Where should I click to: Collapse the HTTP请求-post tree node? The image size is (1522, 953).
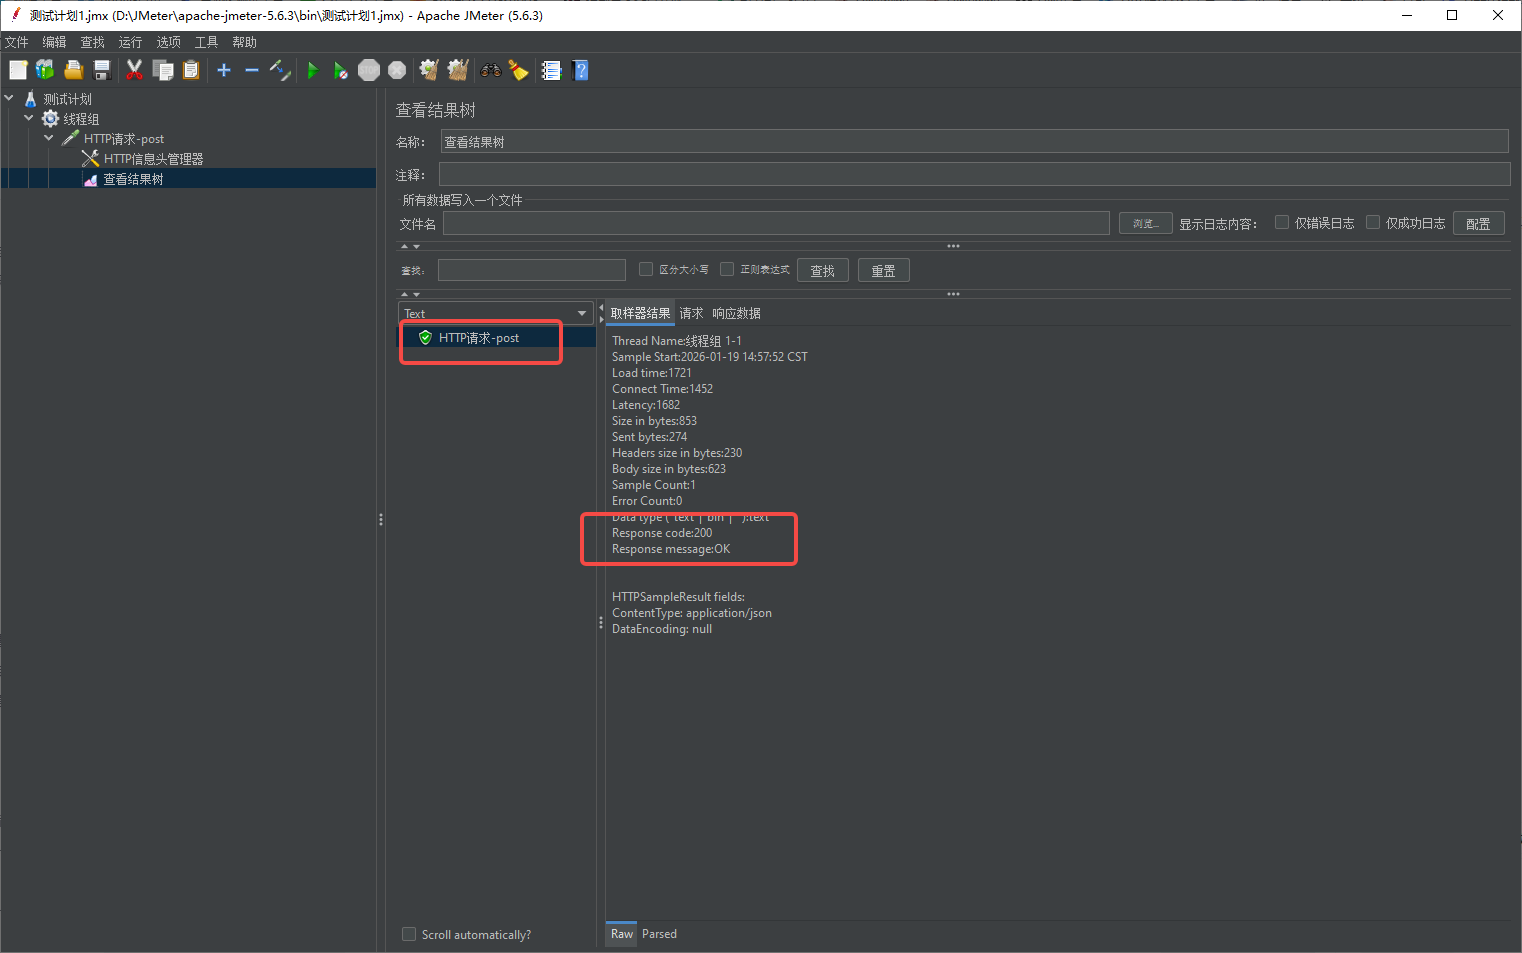click(49, 138)
